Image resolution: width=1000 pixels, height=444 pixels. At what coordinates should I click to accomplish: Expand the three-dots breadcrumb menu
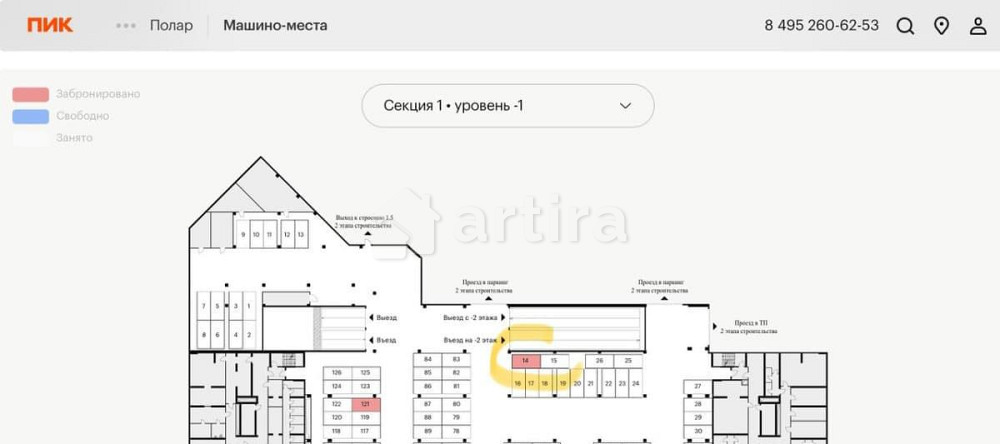pyautogui.click(x=126, y=26)
